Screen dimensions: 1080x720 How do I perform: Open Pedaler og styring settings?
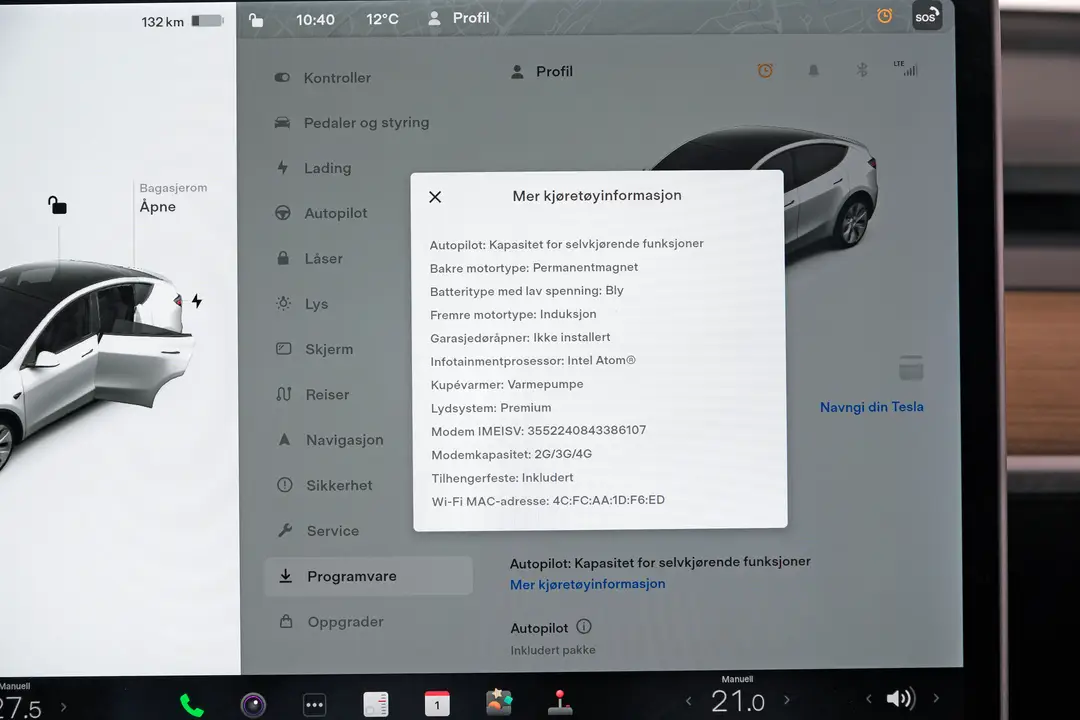pyautogui.click(x=351, y=123)
